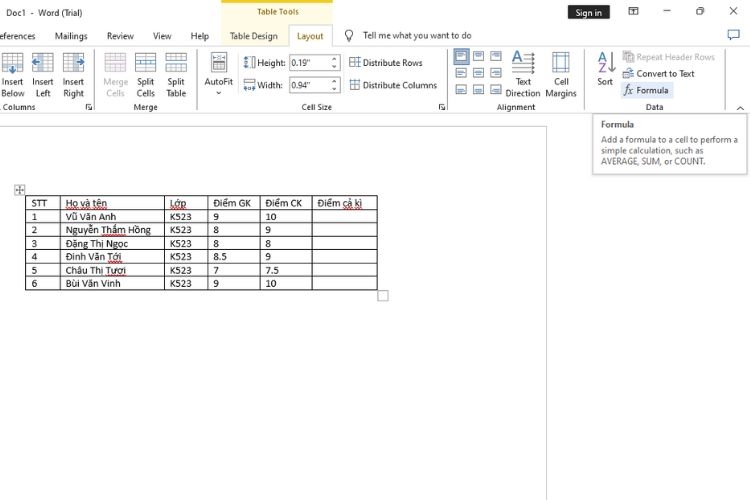Image resolution: width=750 pixels, height=500 pixels.
Task: Click Insert Left column icon
Action: pyautogui.click(x=43, y=63)
